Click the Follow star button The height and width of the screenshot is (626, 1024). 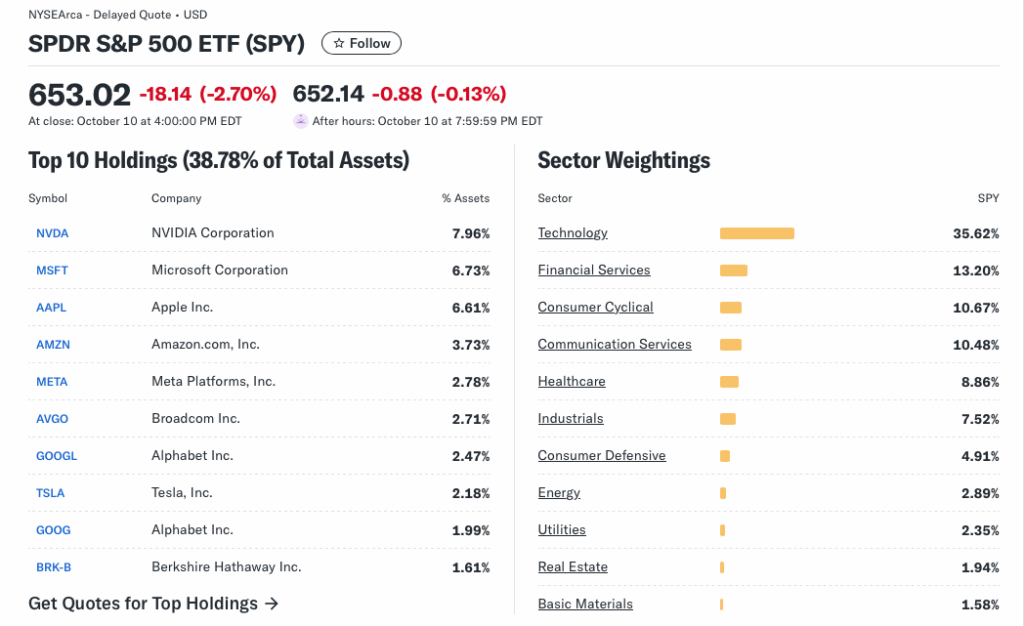point(361,43)
